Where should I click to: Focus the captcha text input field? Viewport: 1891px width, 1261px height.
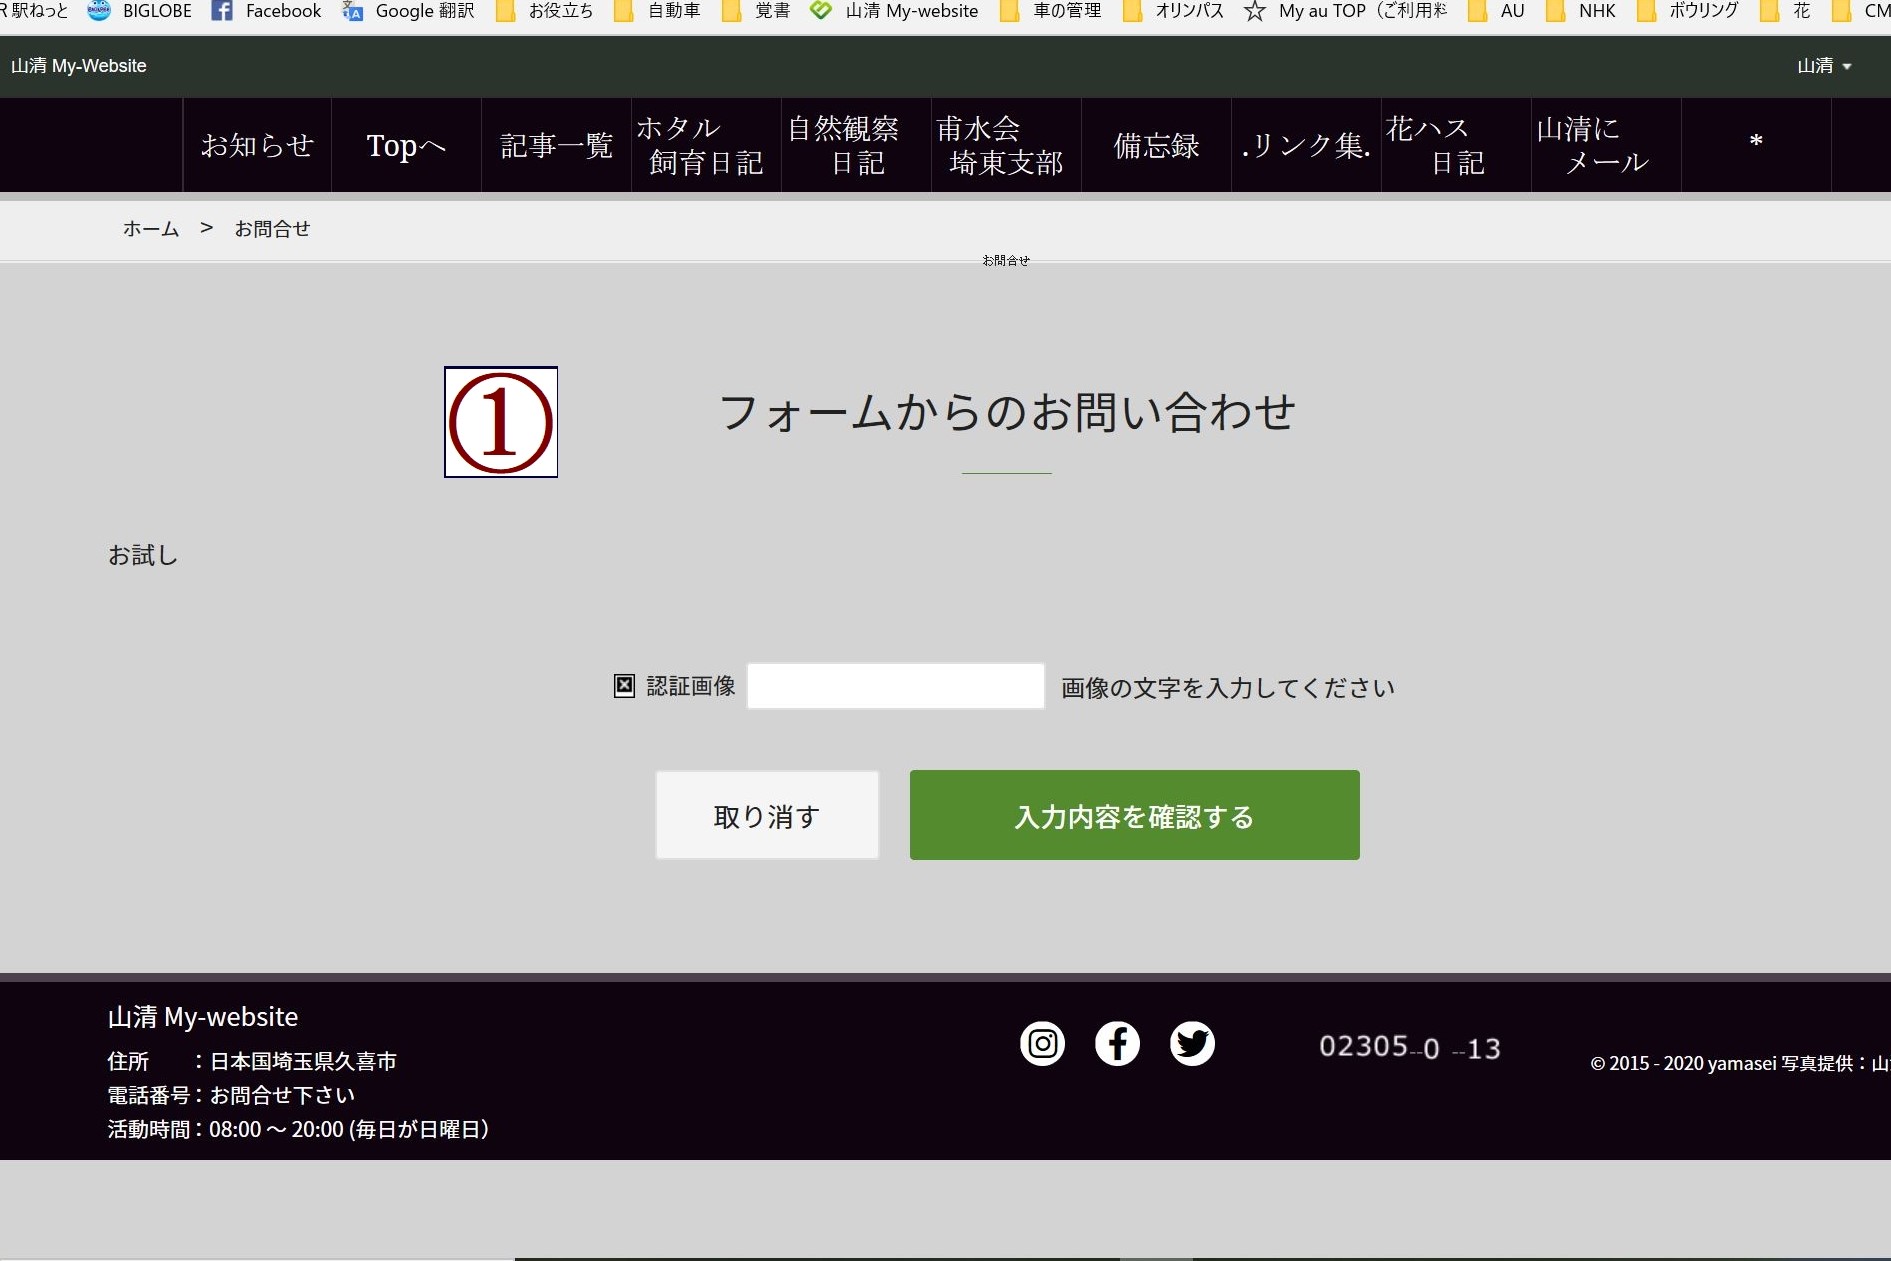coord(896,686)
